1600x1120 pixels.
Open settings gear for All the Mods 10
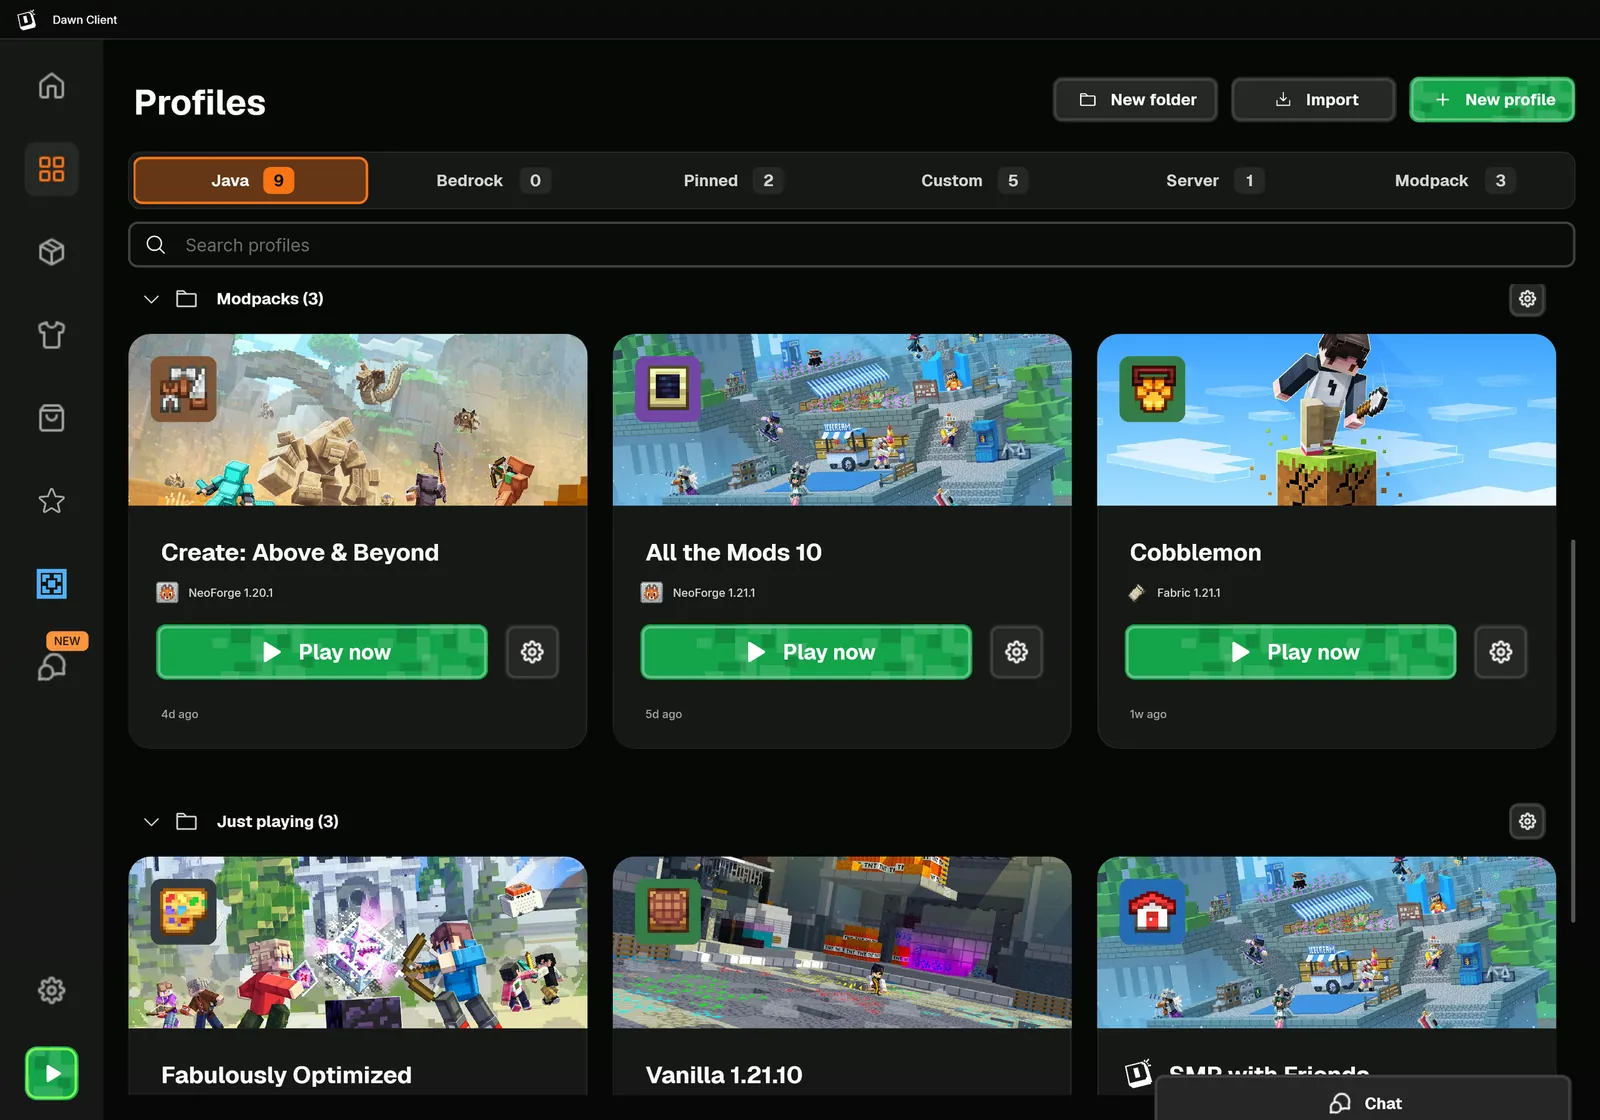coord(1016,652)
